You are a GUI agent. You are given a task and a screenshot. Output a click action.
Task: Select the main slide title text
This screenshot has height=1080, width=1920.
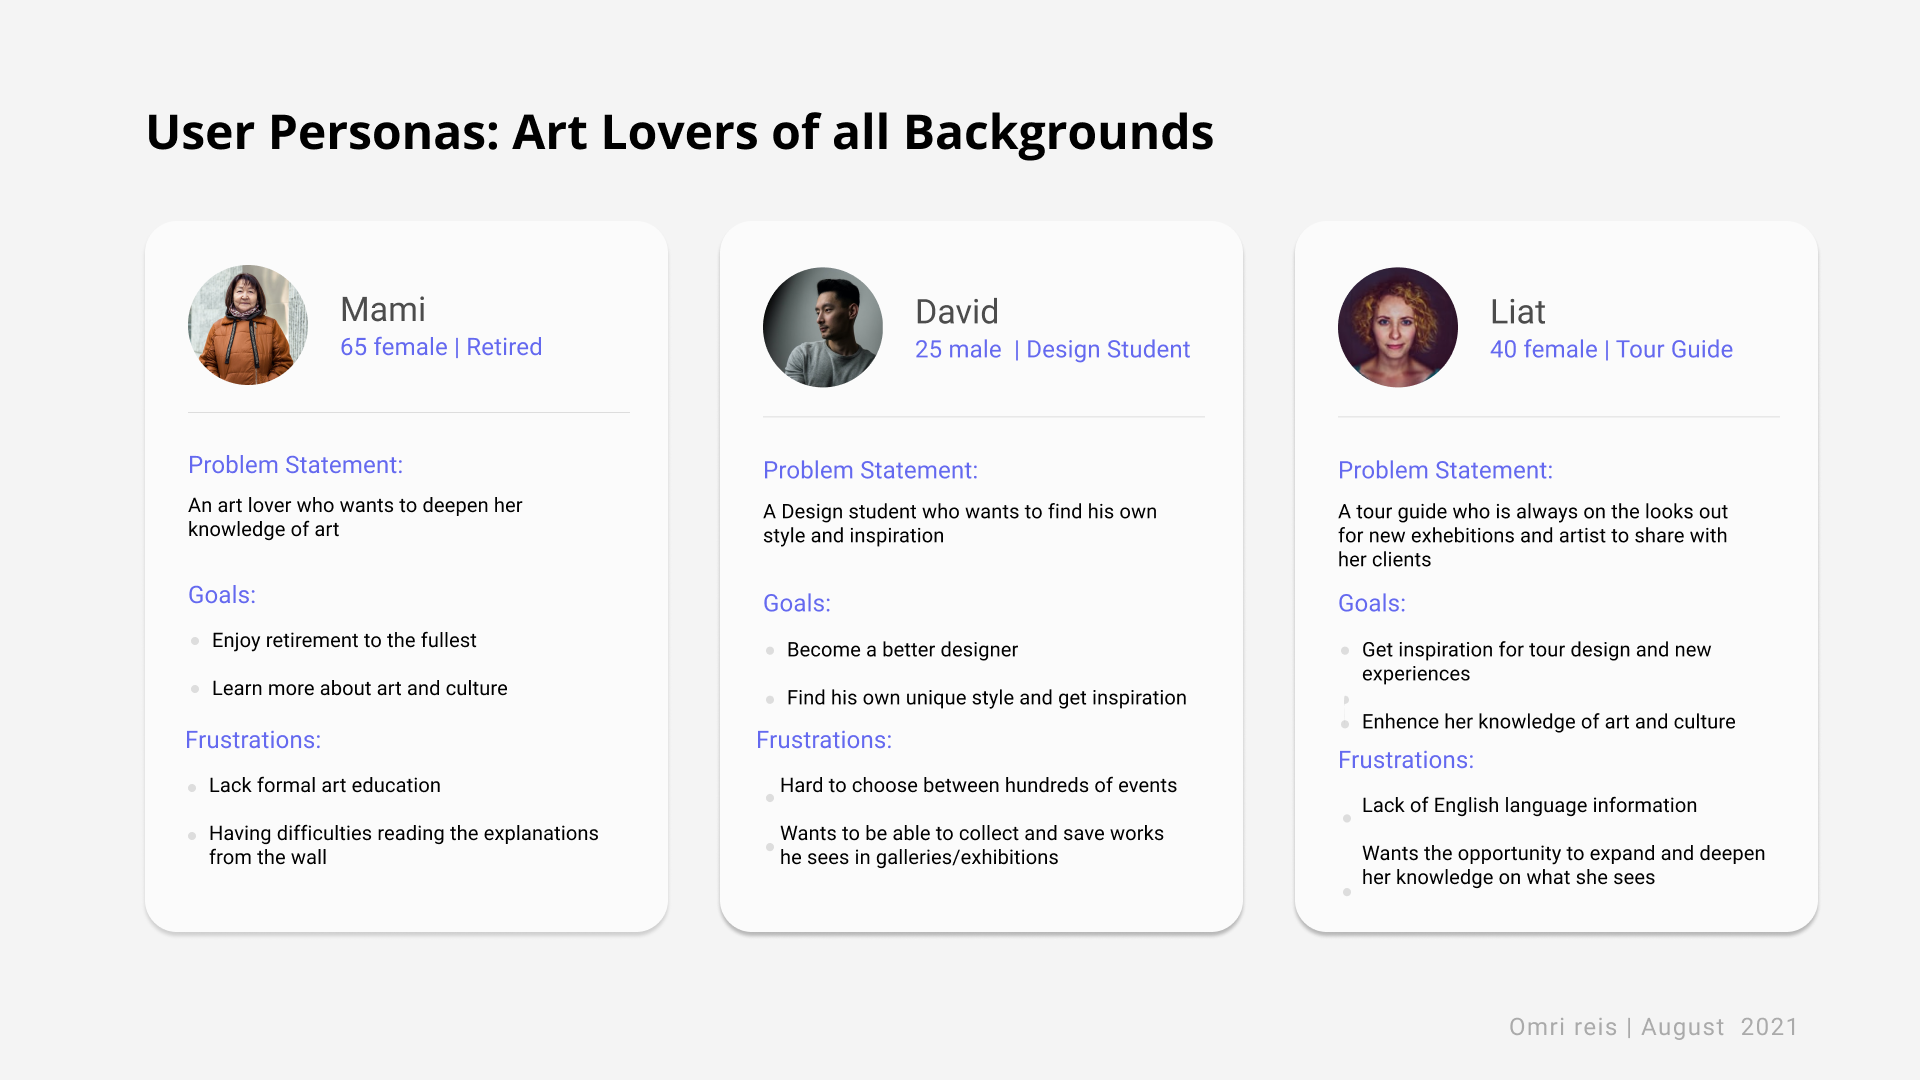click(679, 132)
